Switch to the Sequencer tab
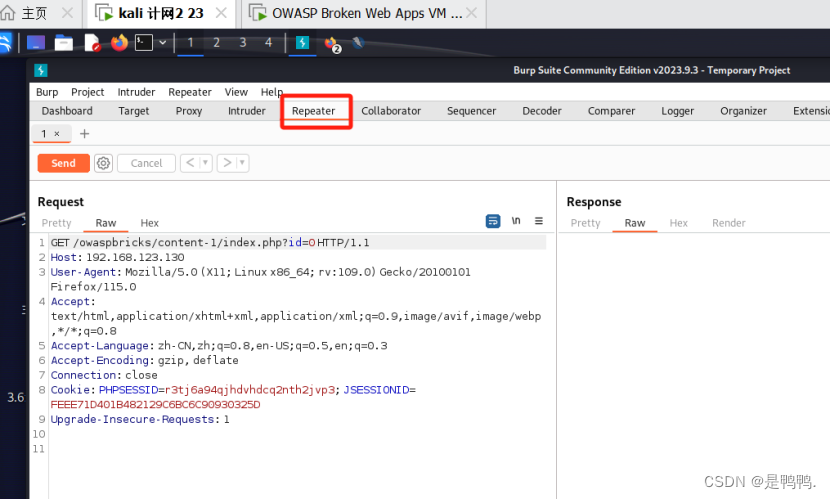 (472, 111)
